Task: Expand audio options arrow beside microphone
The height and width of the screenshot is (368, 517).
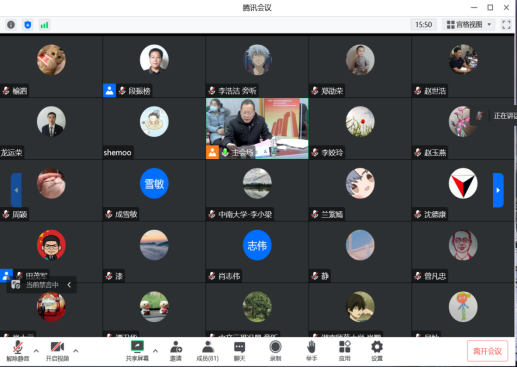Action: click(36, 351)
